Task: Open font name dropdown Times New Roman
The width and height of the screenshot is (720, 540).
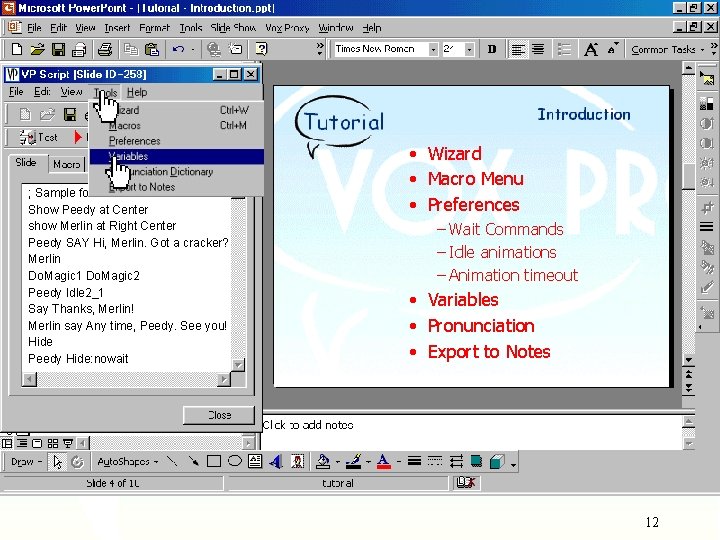Action: pyautogui.click(x=433, y=49)
